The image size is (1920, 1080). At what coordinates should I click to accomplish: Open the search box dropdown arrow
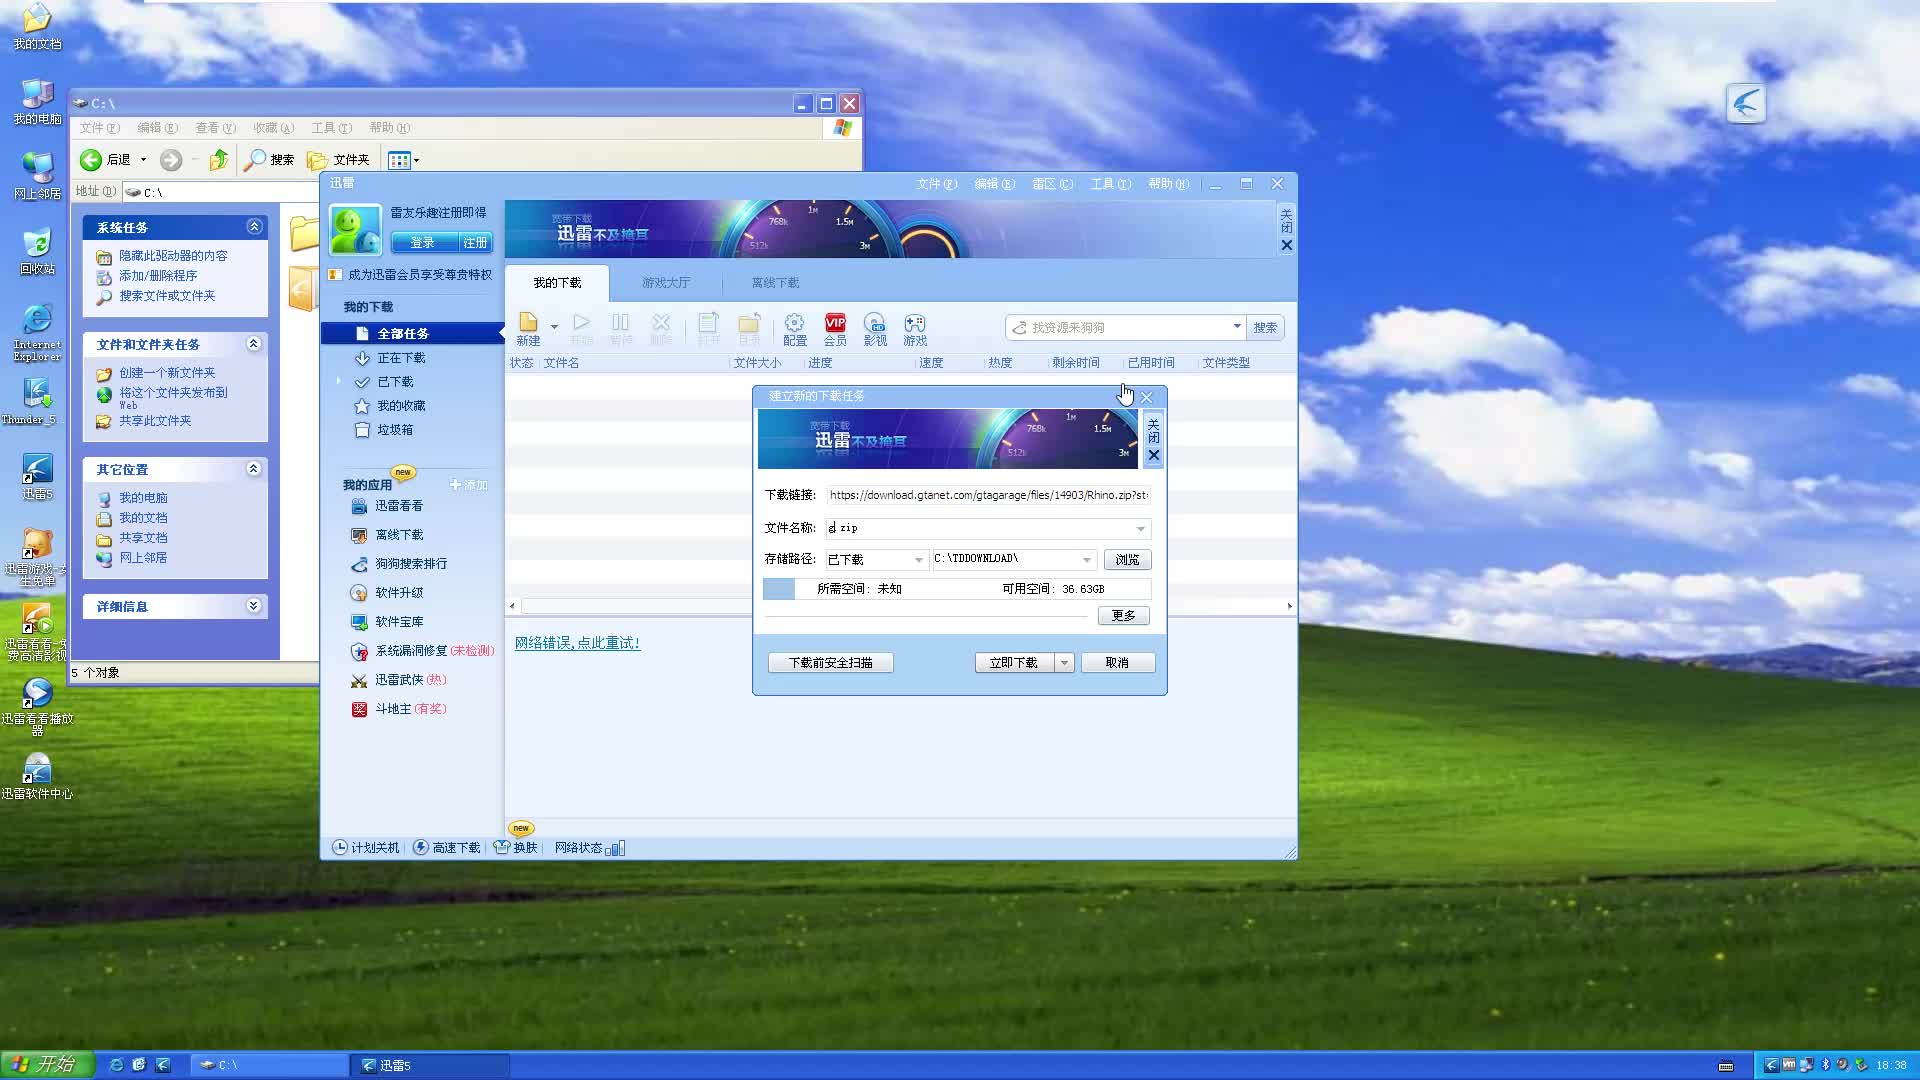click(x=1237, y=327)
